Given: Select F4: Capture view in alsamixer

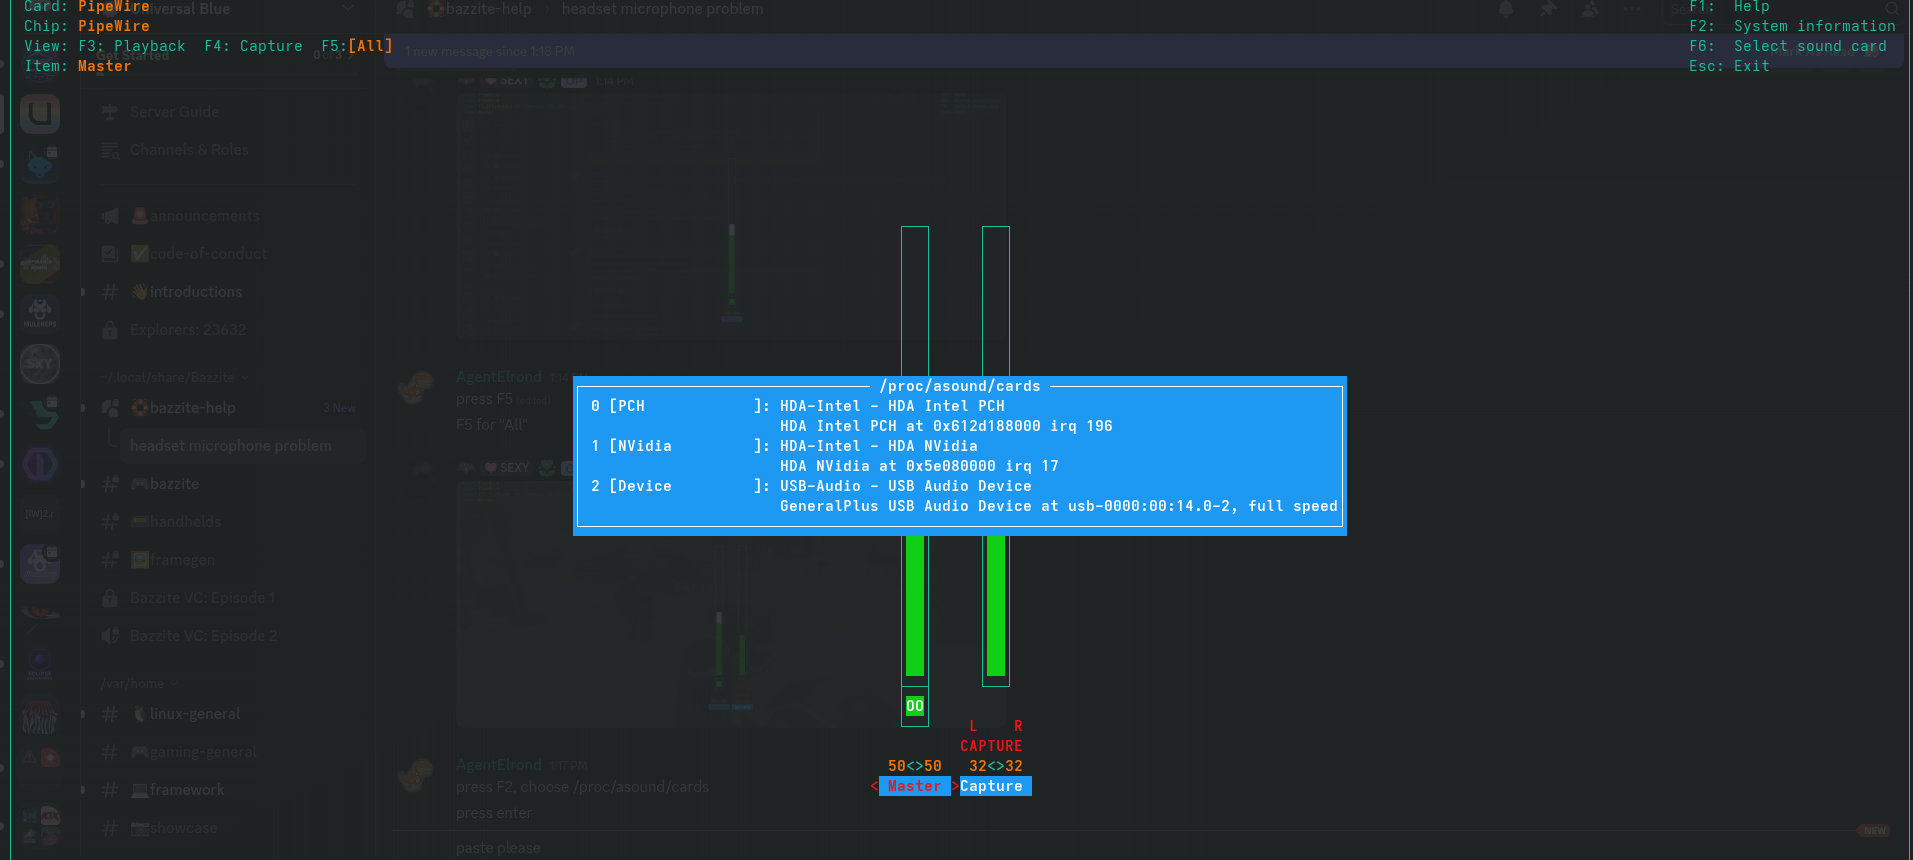Looking at the screenshot, I should [x=253, y=46].
